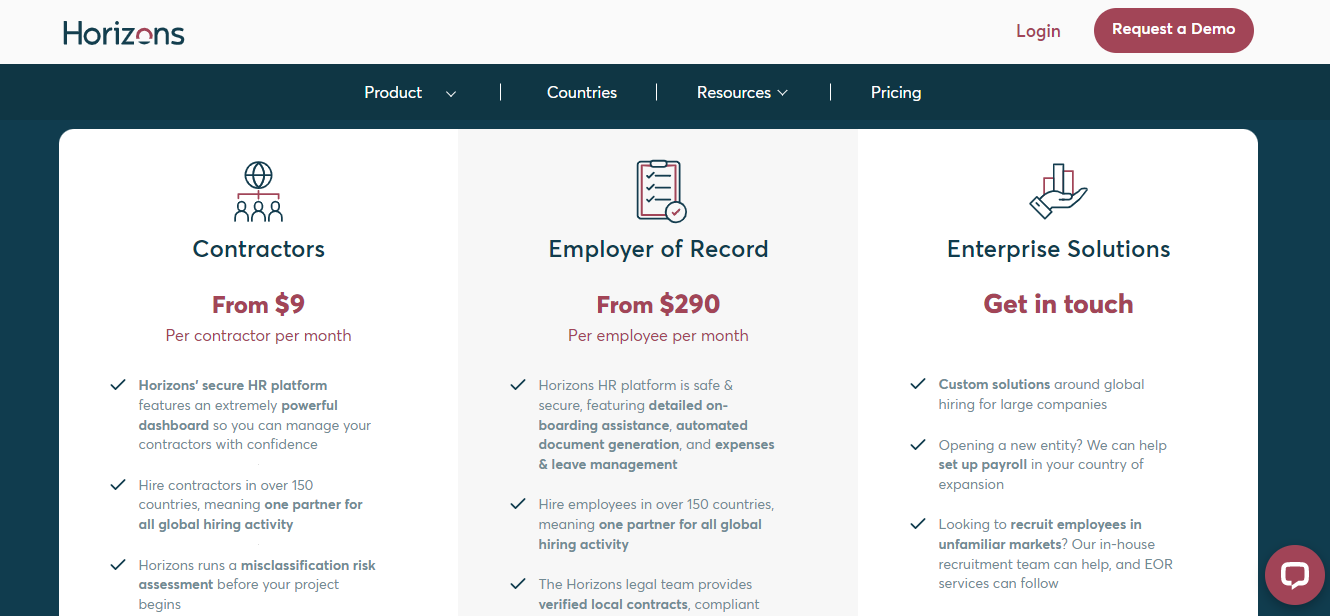Click checkmark next to Custom solutions text
Image resolution: width=1330 pixels, height=616 pixels.
(x=918, y=384)
